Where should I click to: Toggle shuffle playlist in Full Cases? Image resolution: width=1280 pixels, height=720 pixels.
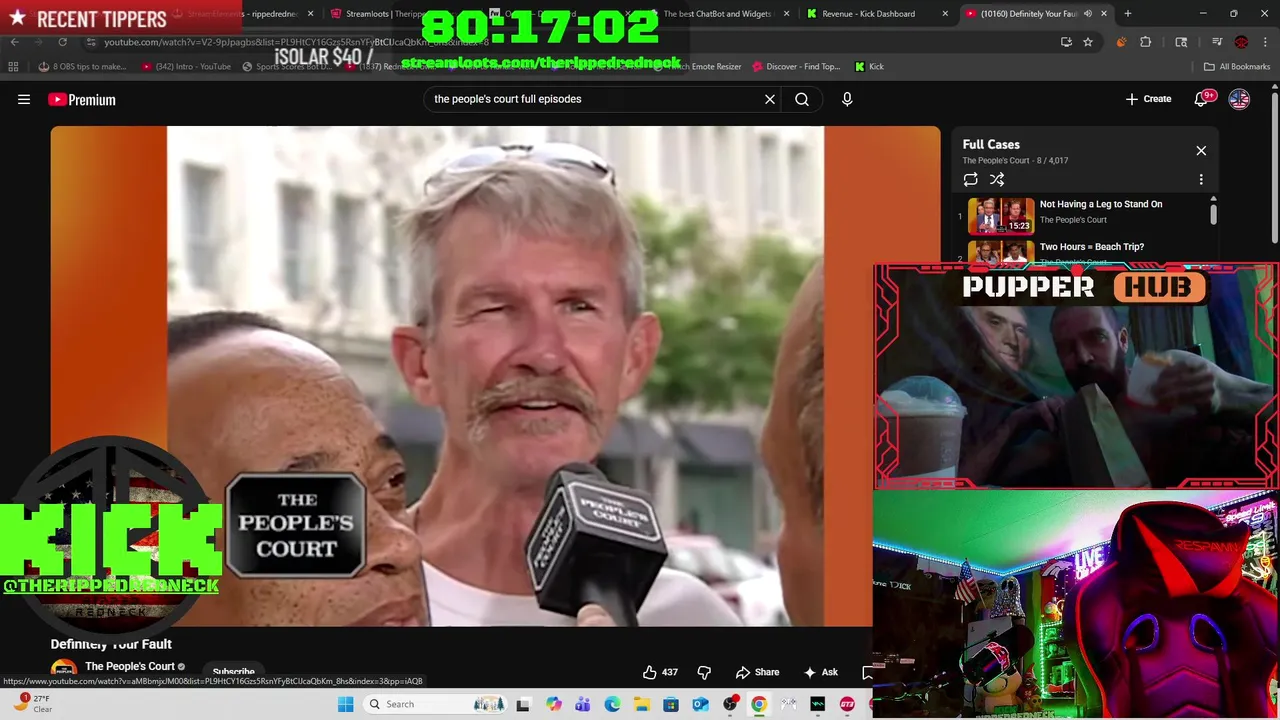pos(997,179)
